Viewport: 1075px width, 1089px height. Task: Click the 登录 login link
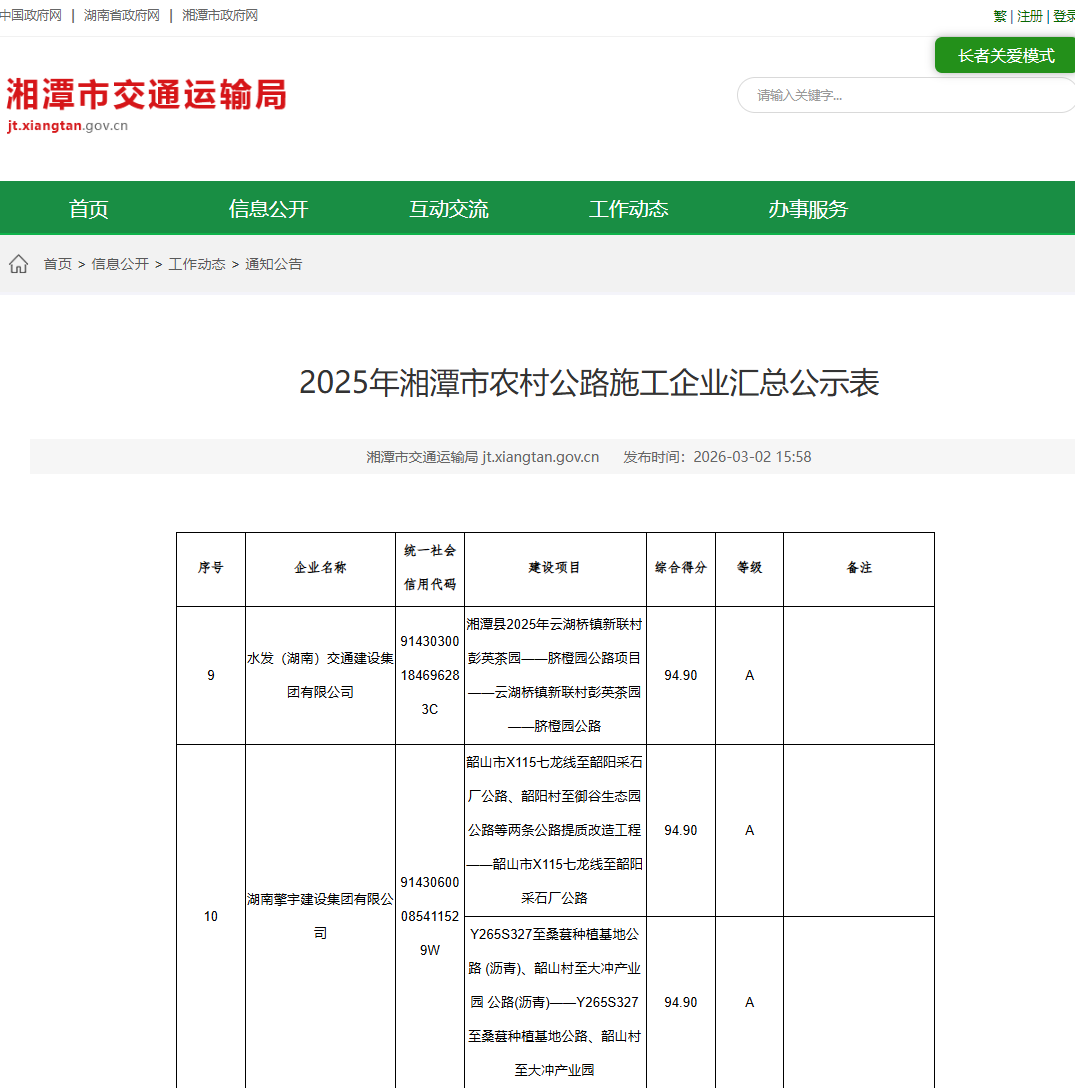click(1062, 16)
